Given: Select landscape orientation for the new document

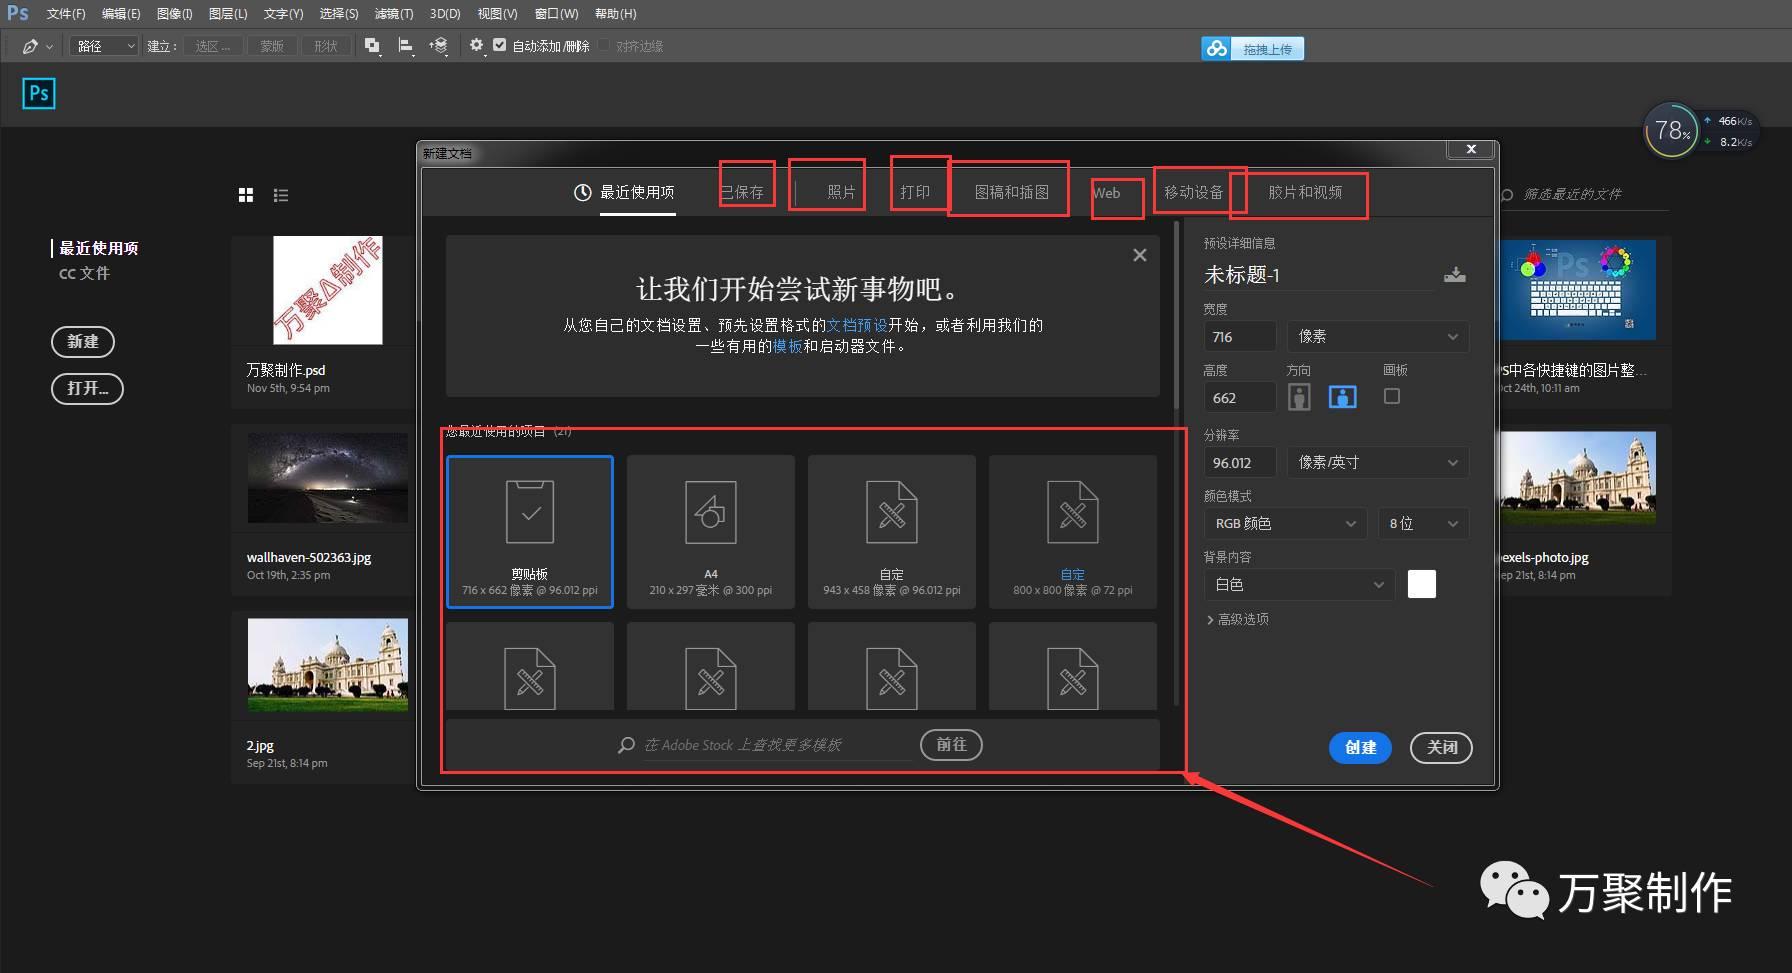Looking at the screenshot, I should point(1342,396).
